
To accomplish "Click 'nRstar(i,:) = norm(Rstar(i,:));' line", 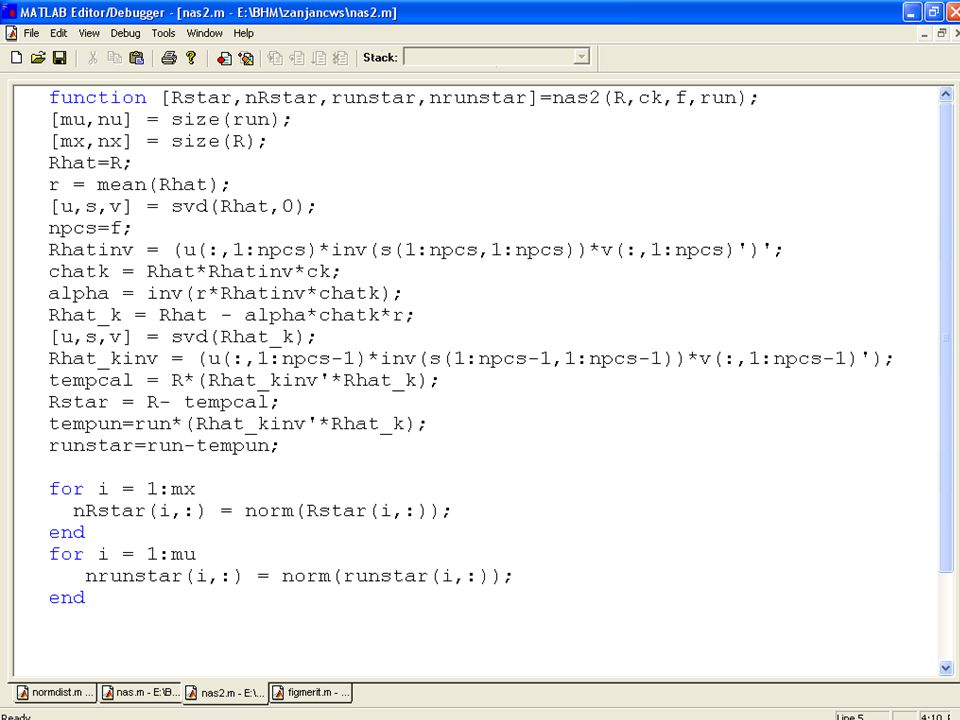I will pos(262,511).
